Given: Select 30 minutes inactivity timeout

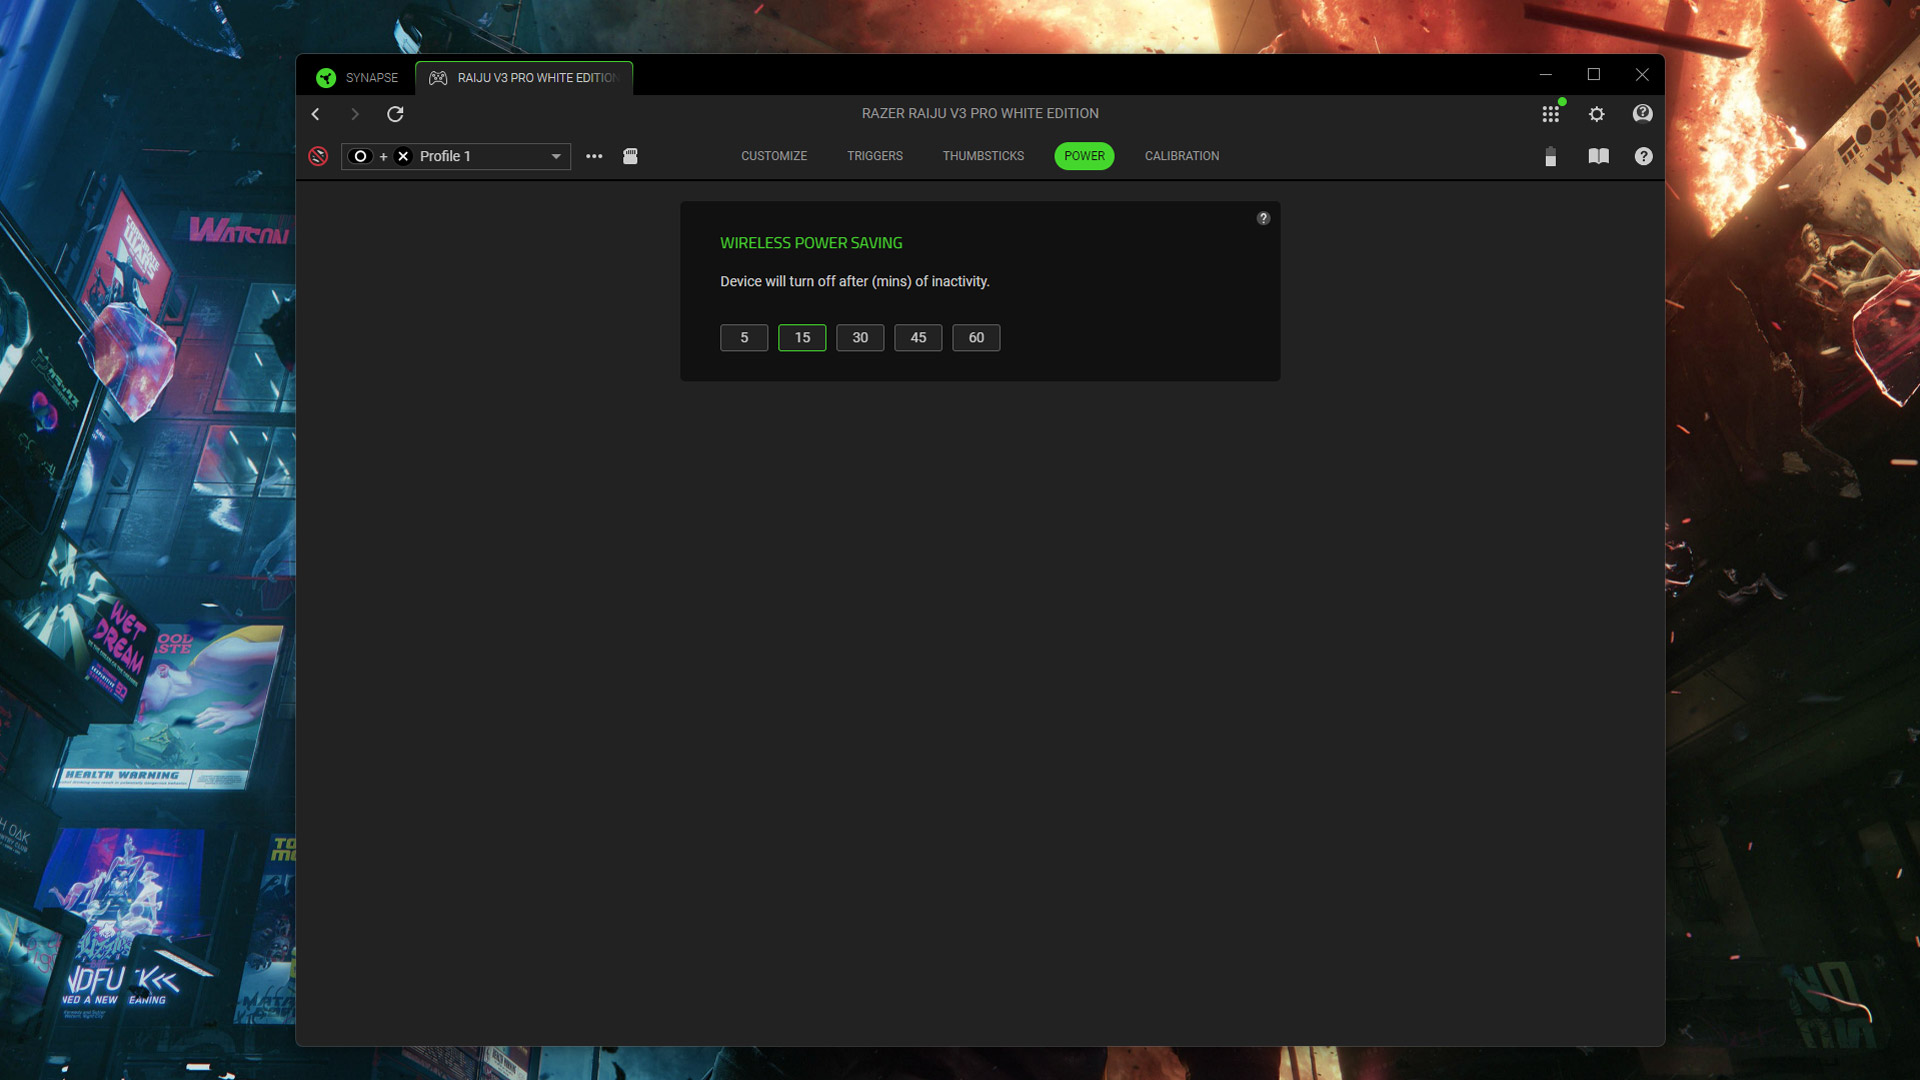Looking at the screenshot, I should [x=860, y=338].
